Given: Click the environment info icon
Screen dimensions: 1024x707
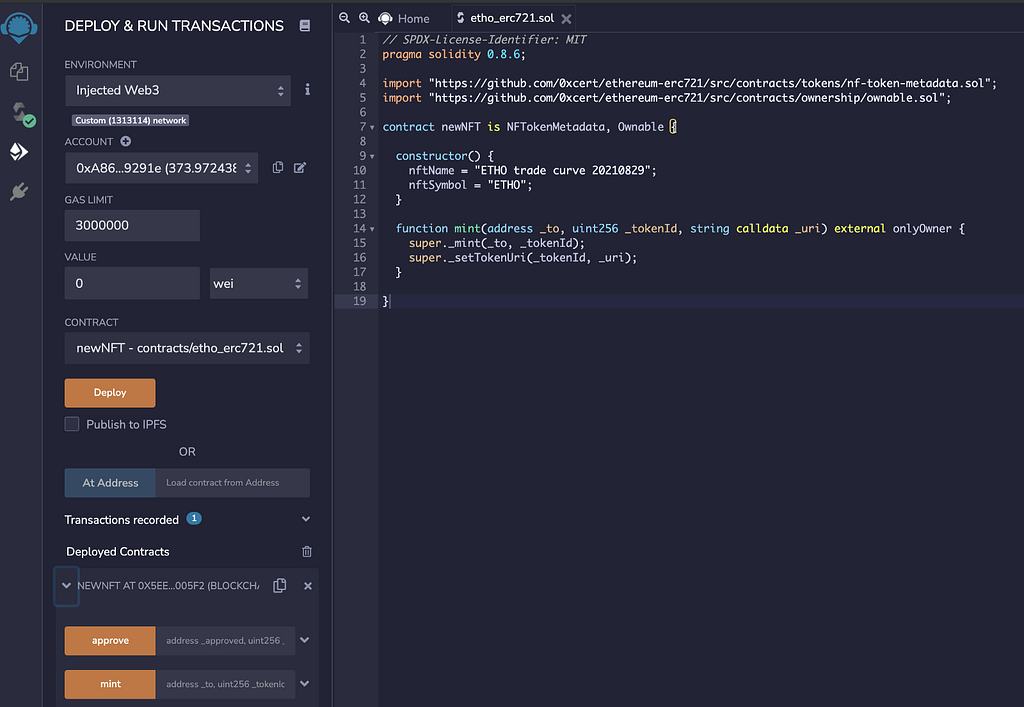Looking at the screenshot, I should (x=307, y=89).
